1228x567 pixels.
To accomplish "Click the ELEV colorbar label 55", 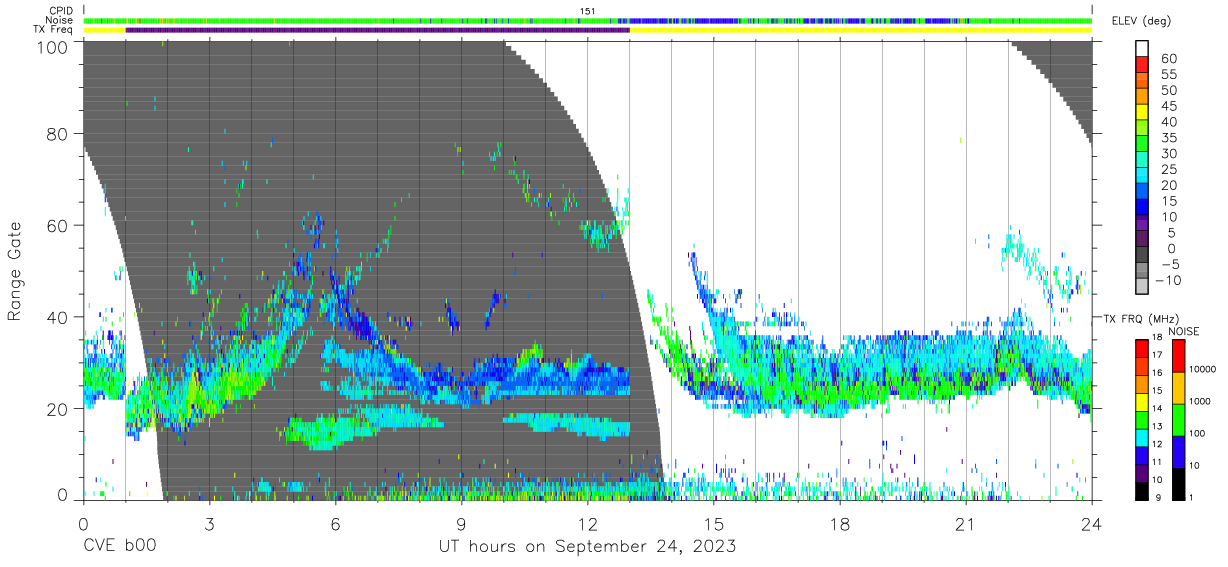I will coord(1170,75).
